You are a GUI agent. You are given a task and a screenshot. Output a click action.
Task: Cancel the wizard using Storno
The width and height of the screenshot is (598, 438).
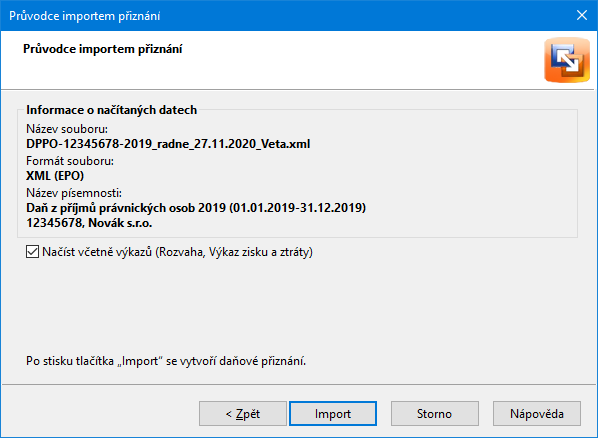click(x=435, y=414)
